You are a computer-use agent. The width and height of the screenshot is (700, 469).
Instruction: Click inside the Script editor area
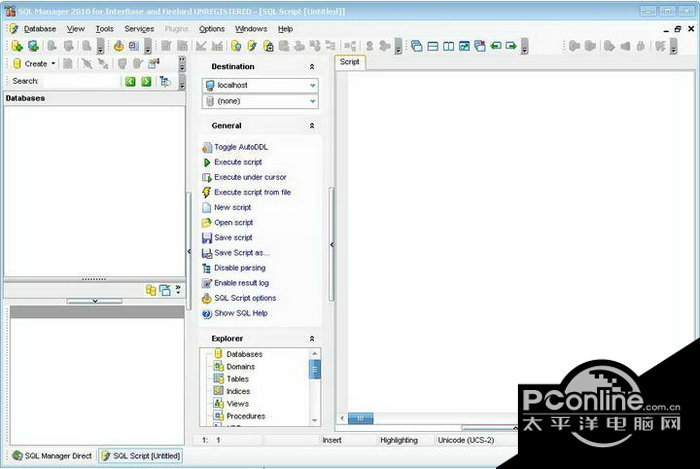[520, 241]
